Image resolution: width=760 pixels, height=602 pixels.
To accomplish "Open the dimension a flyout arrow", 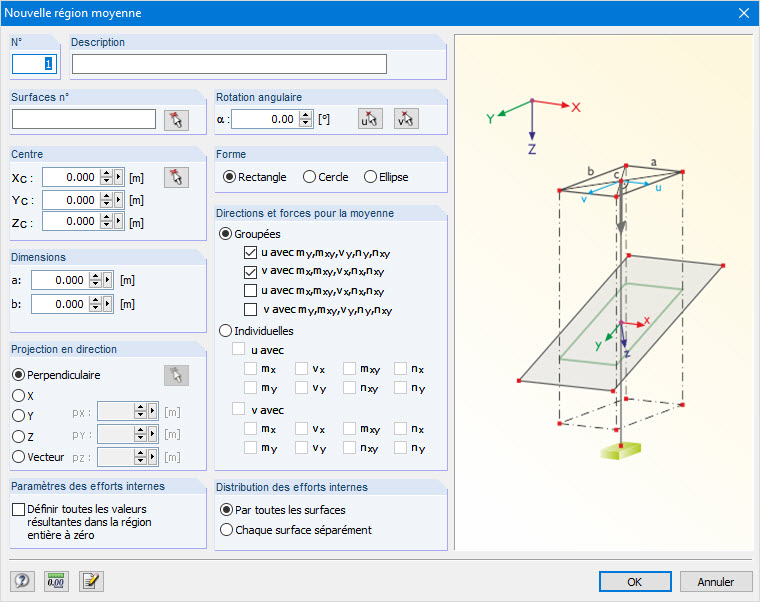I will click(x=107, y=280).
